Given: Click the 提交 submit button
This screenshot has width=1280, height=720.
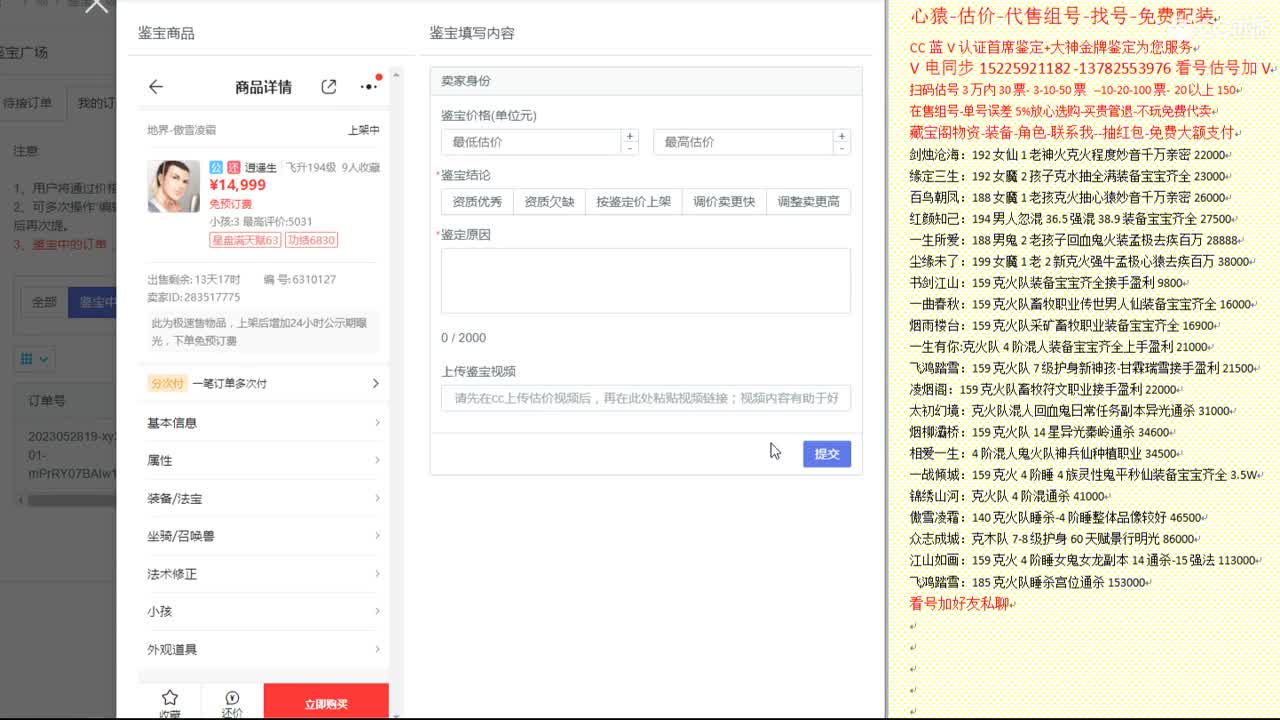Looking at the screenshot, I should [x=826, y=454].
